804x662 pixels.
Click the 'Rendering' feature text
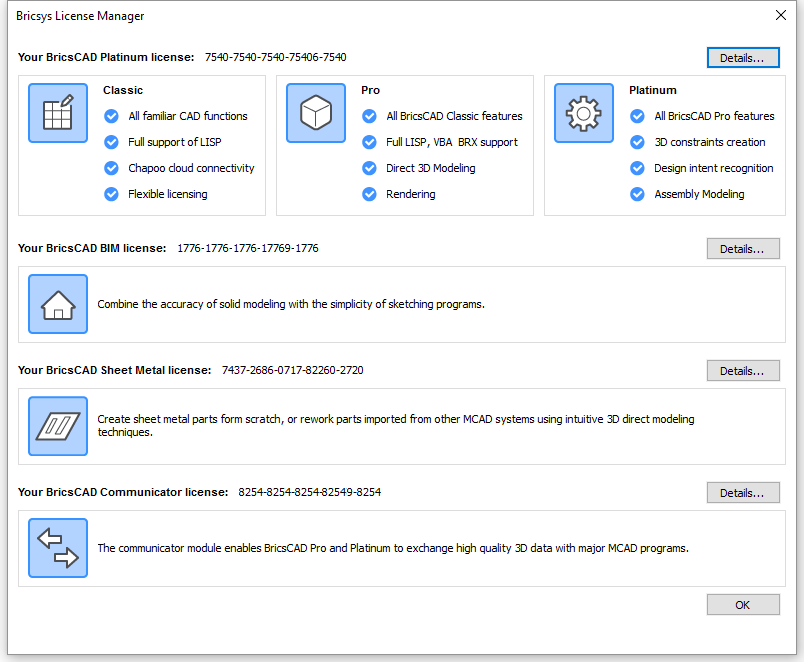pyautogui.click(x=411, y=194)
